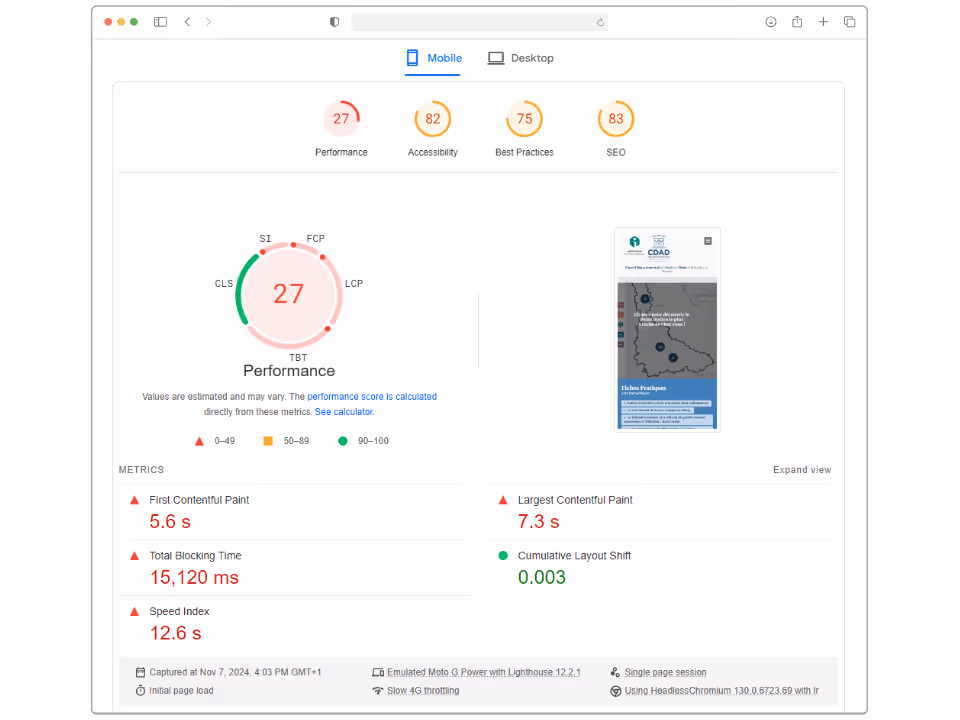The image size is (960, 720).
Task: Switch to the Desktop report tab
Action: click(x=520, y=58)
